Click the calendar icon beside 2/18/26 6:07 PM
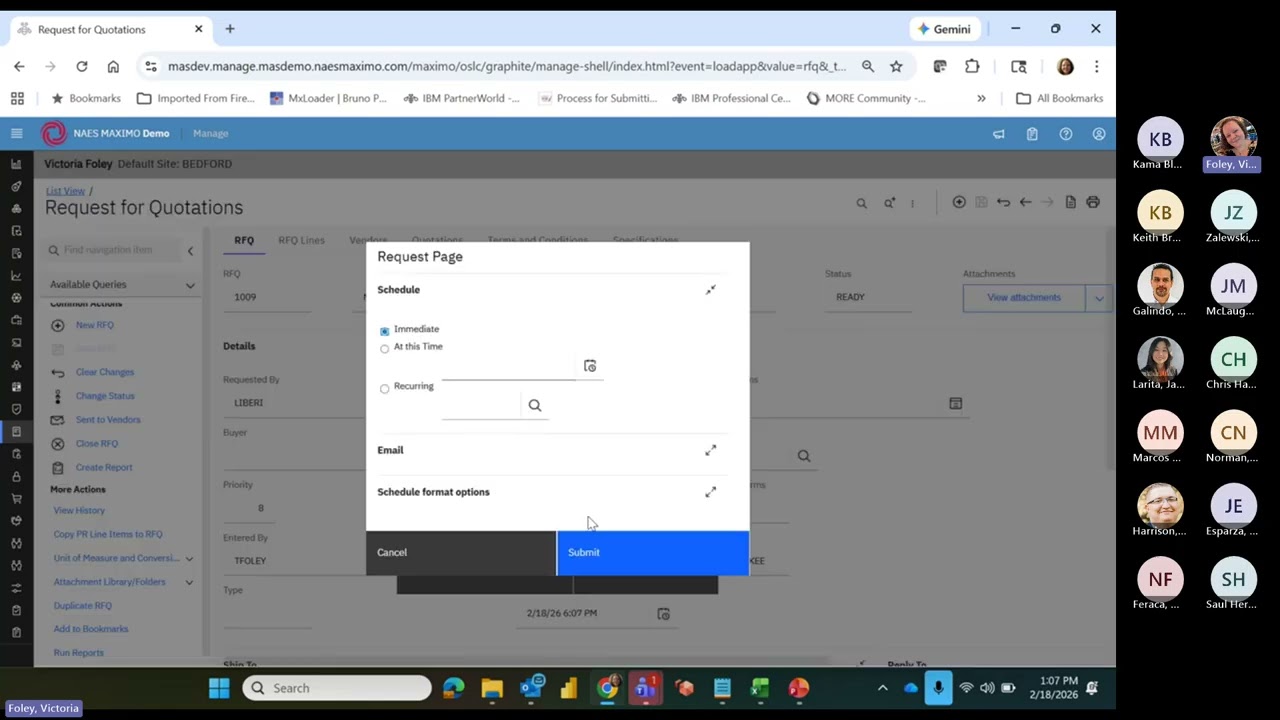The height and width of the screenshot is (720, 1280). tap(663, 613)
